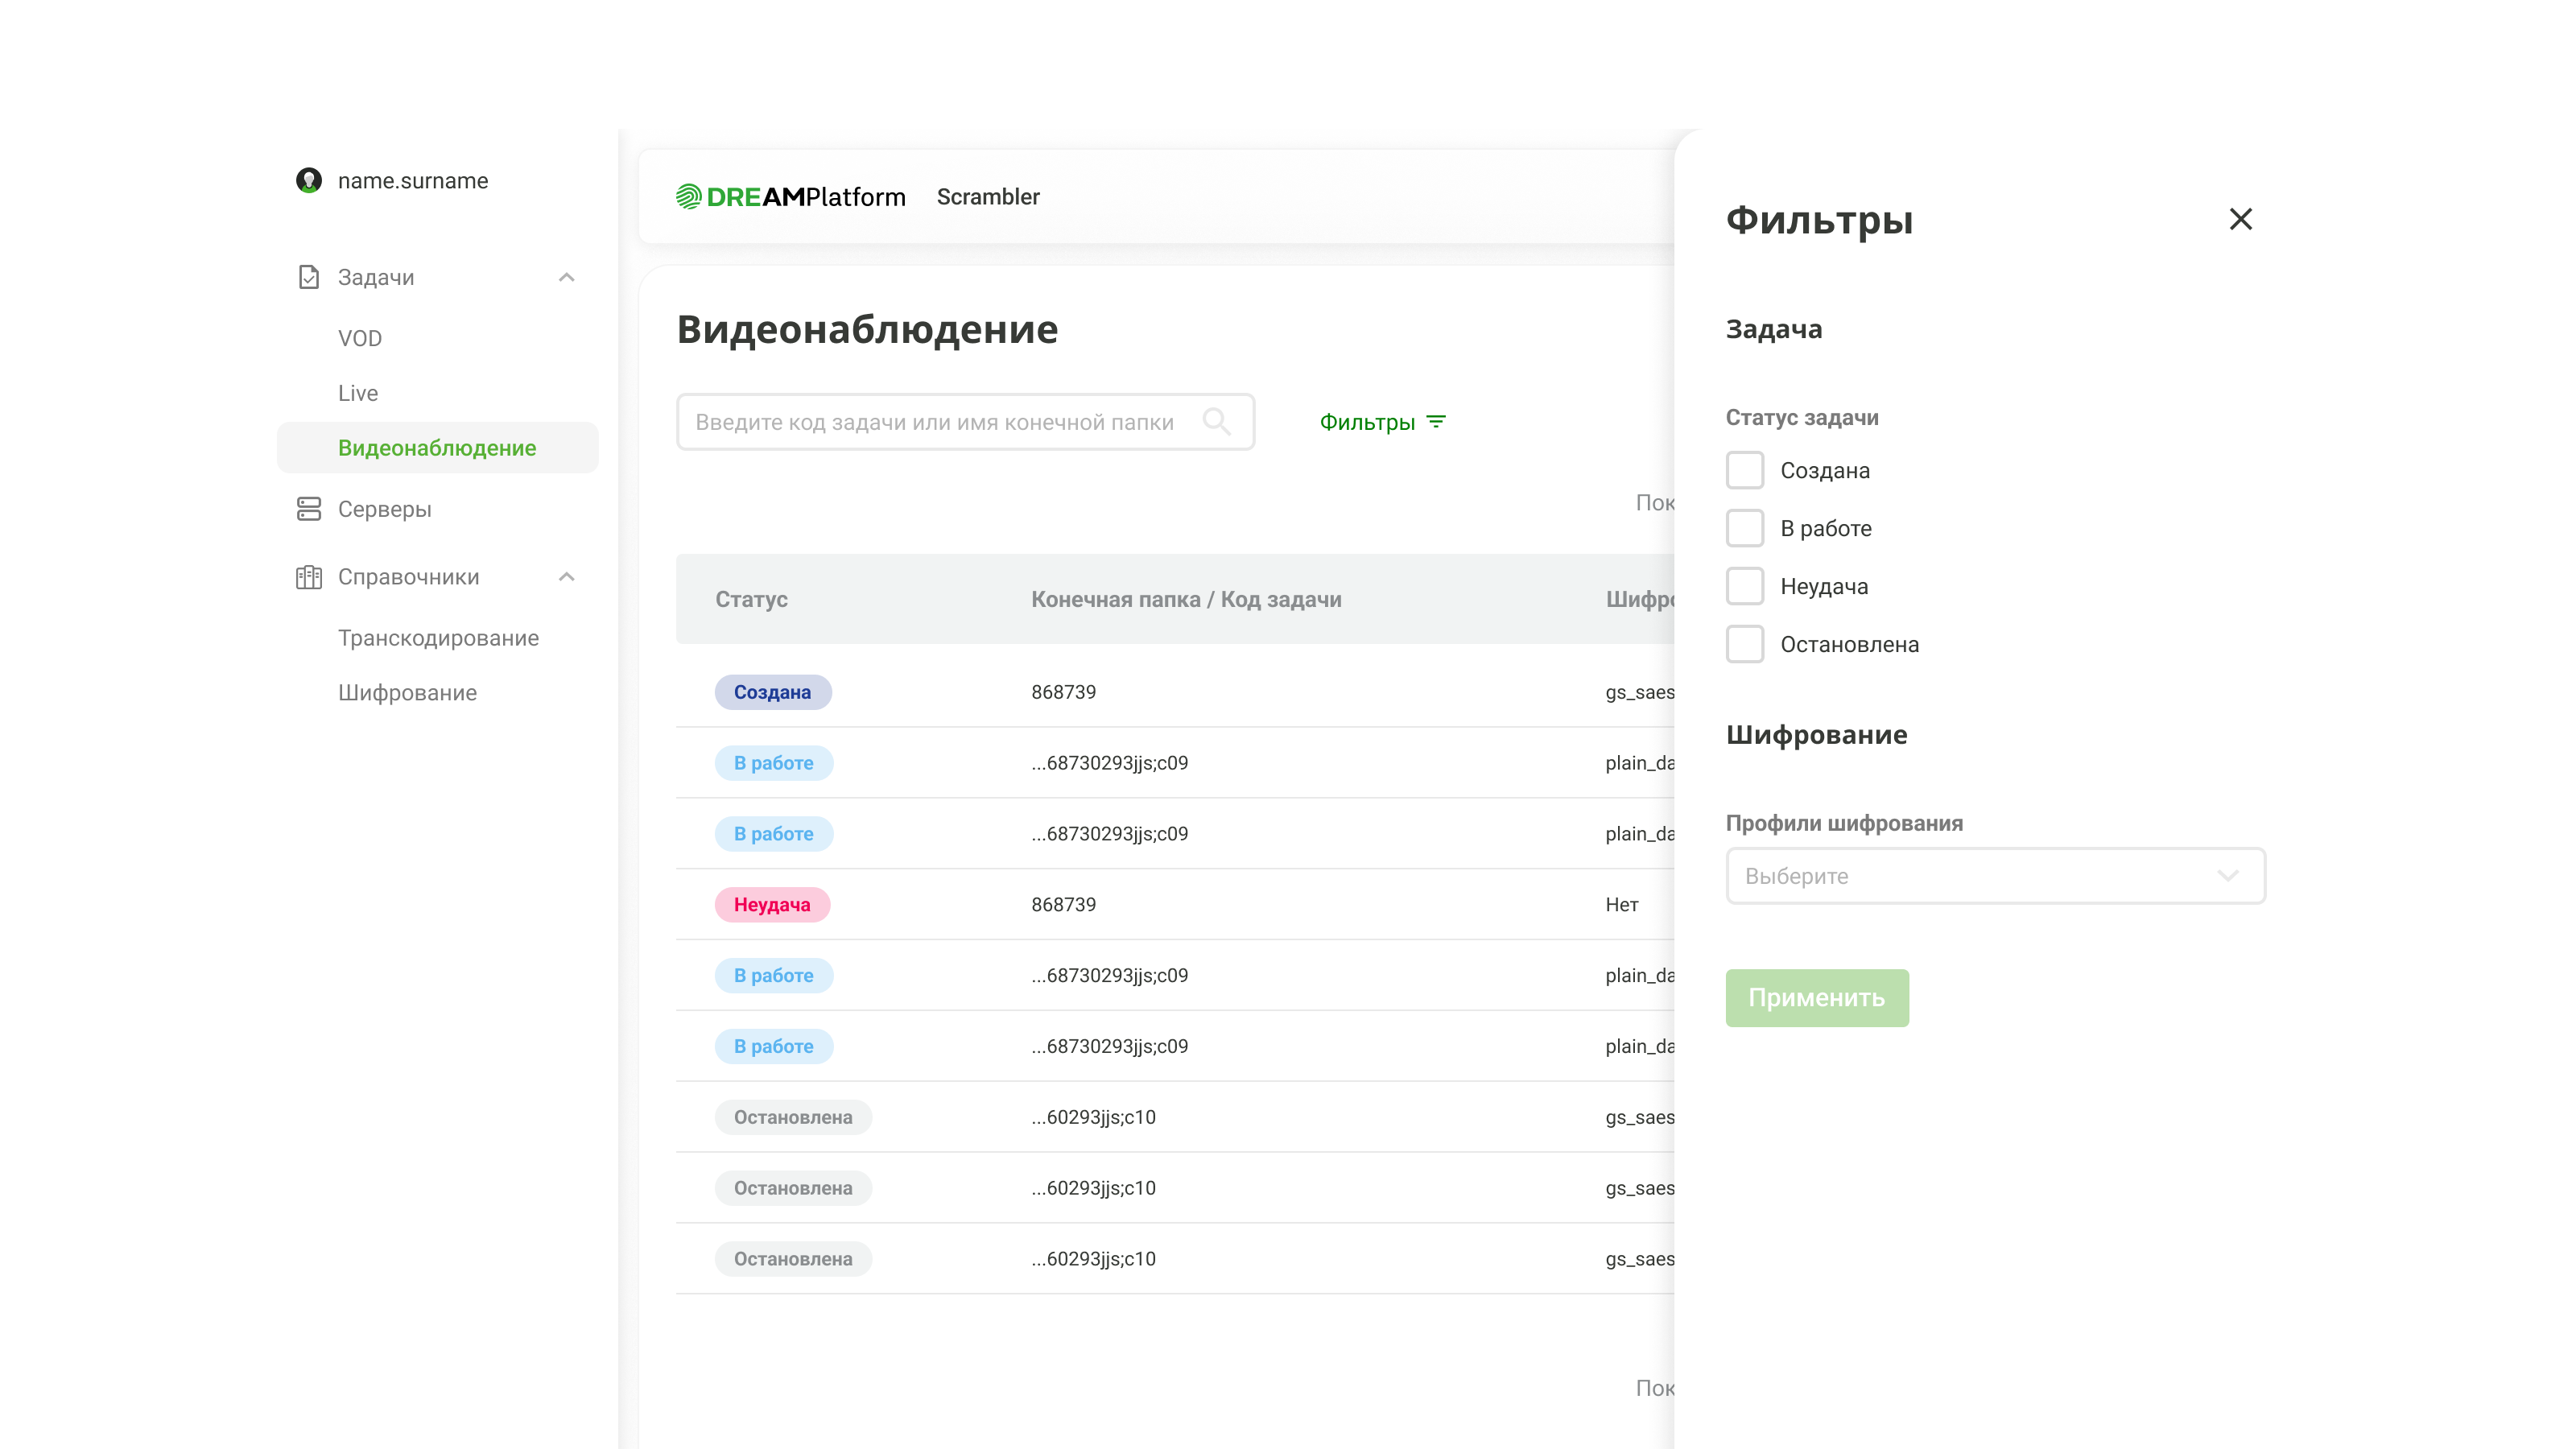Click the Неудача status badge
Image resolution: width=2576 pixels, height=1449 pixels.
coord(772,905)
